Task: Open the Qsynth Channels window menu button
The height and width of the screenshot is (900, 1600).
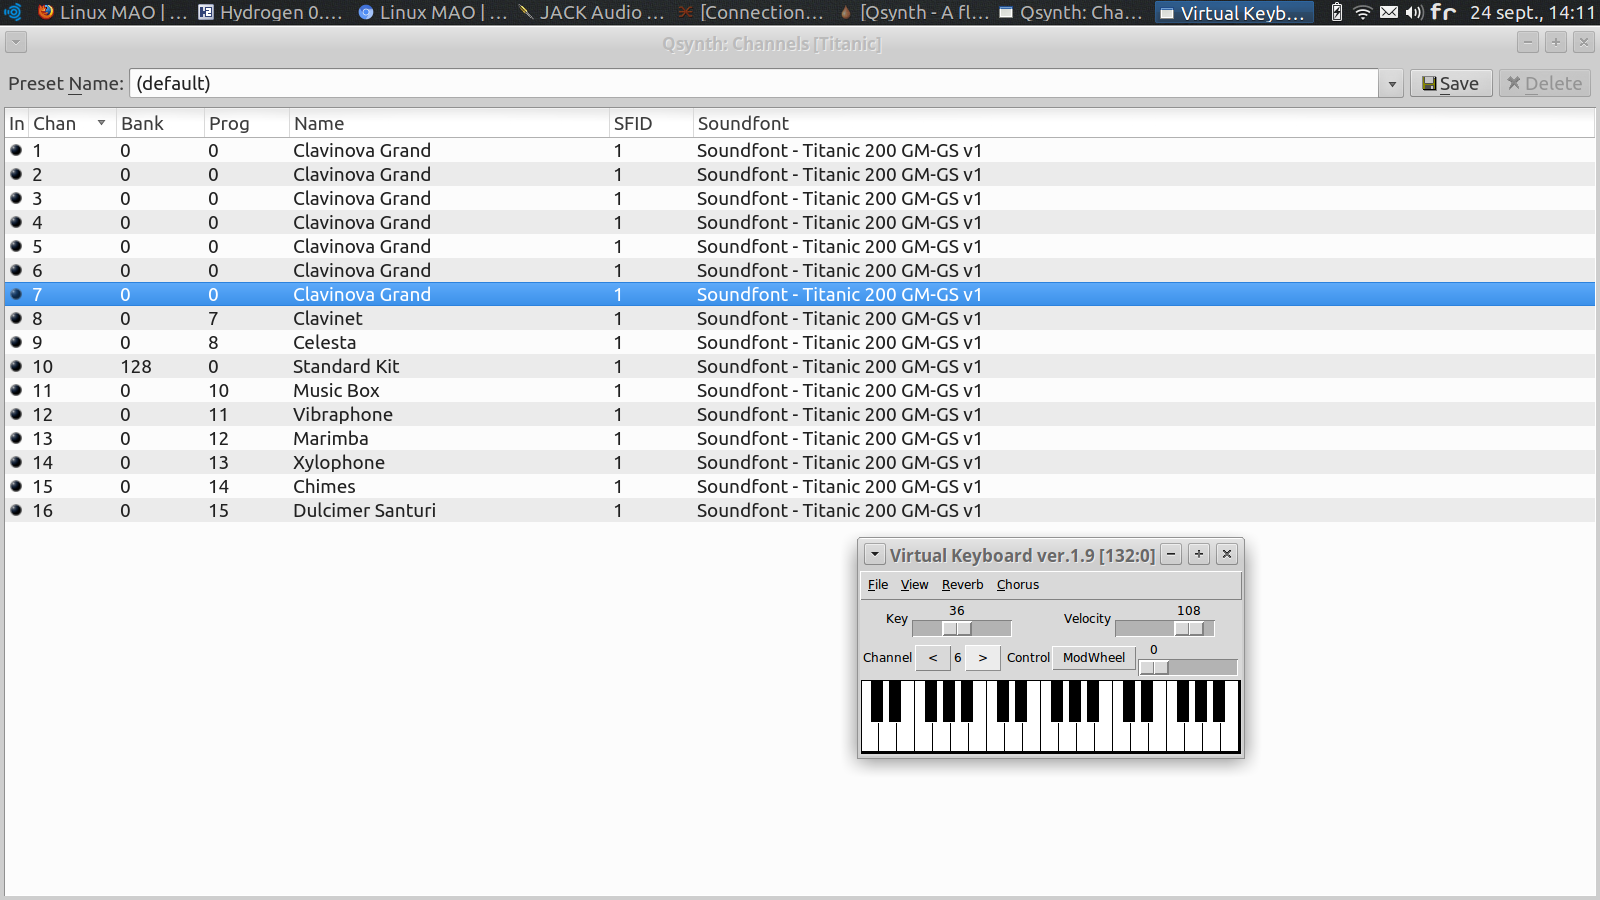Action: 16,42
